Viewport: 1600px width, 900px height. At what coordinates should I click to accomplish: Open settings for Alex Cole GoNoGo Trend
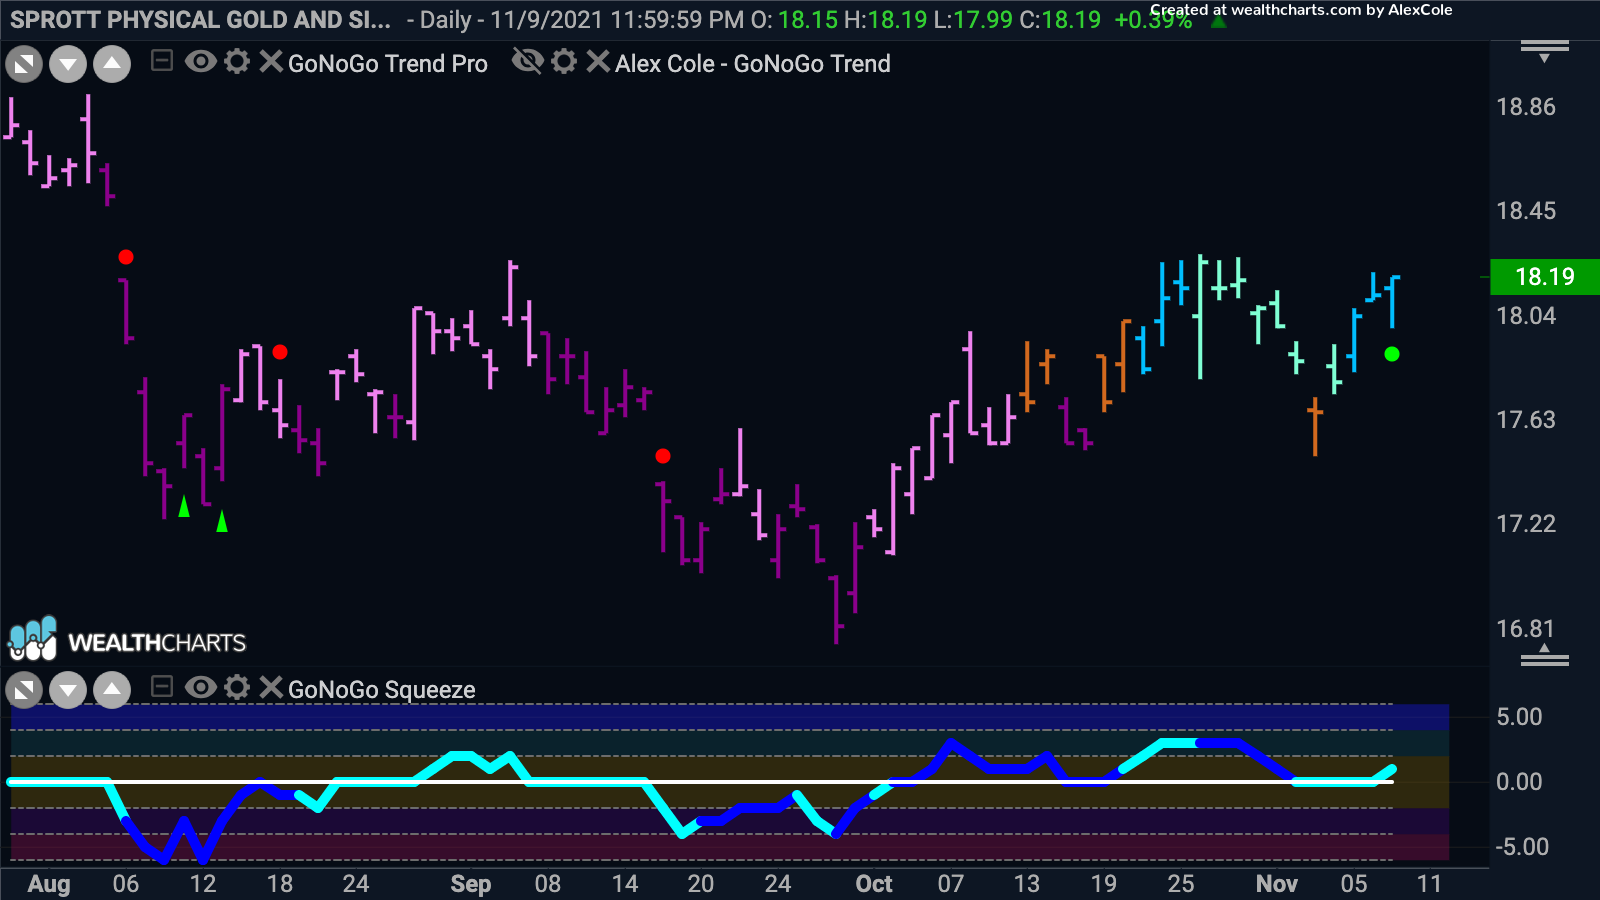pyautogui.click(x=564, y=62)
